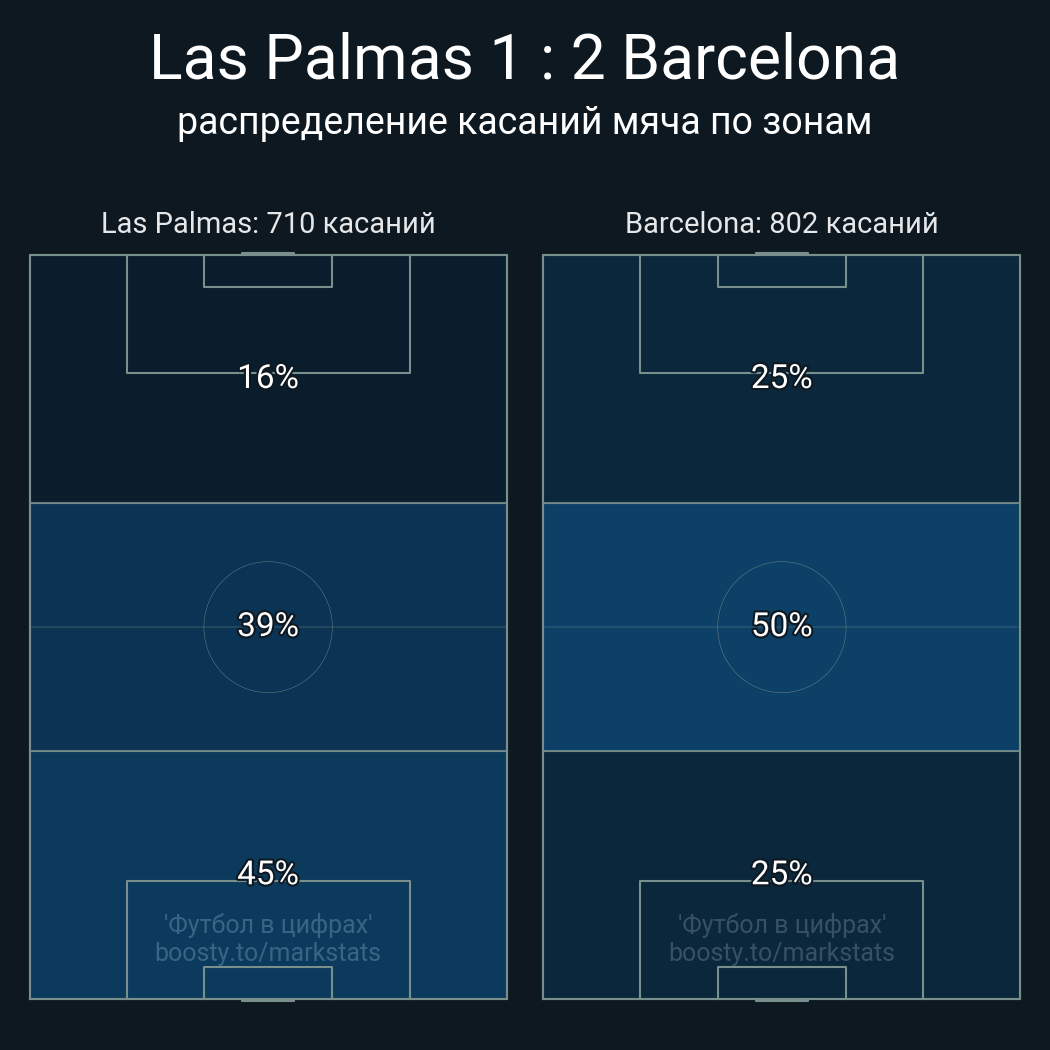This screenshot has width=1050, height=1050.
Task: Click 'Футбол в цифрах' text on left pitch
Action: (x=268, y=924)
